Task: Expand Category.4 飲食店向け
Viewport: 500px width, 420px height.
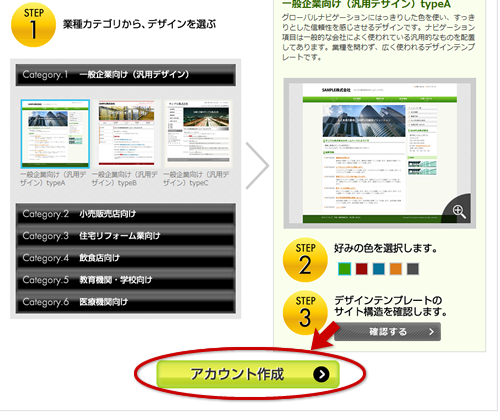Action: point(126,258)
